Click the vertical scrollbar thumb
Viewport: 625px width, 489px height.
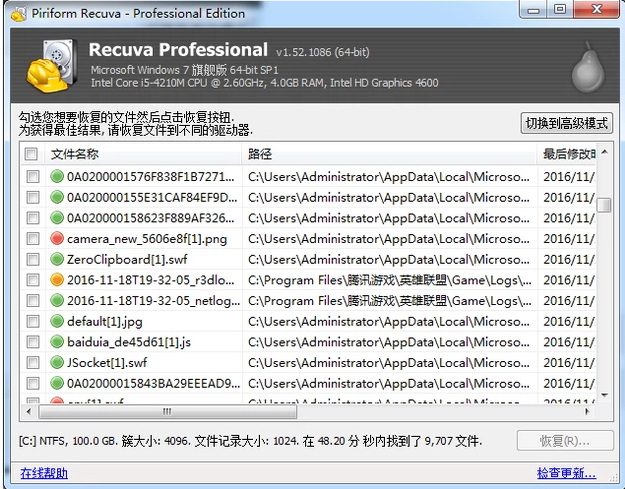[x=604, y=205]
